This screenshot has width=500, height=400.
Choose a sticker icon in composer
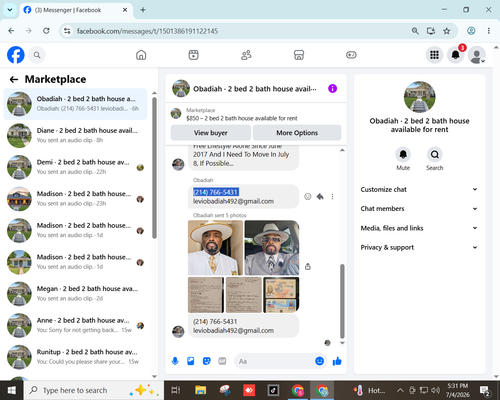pos(207,361)
